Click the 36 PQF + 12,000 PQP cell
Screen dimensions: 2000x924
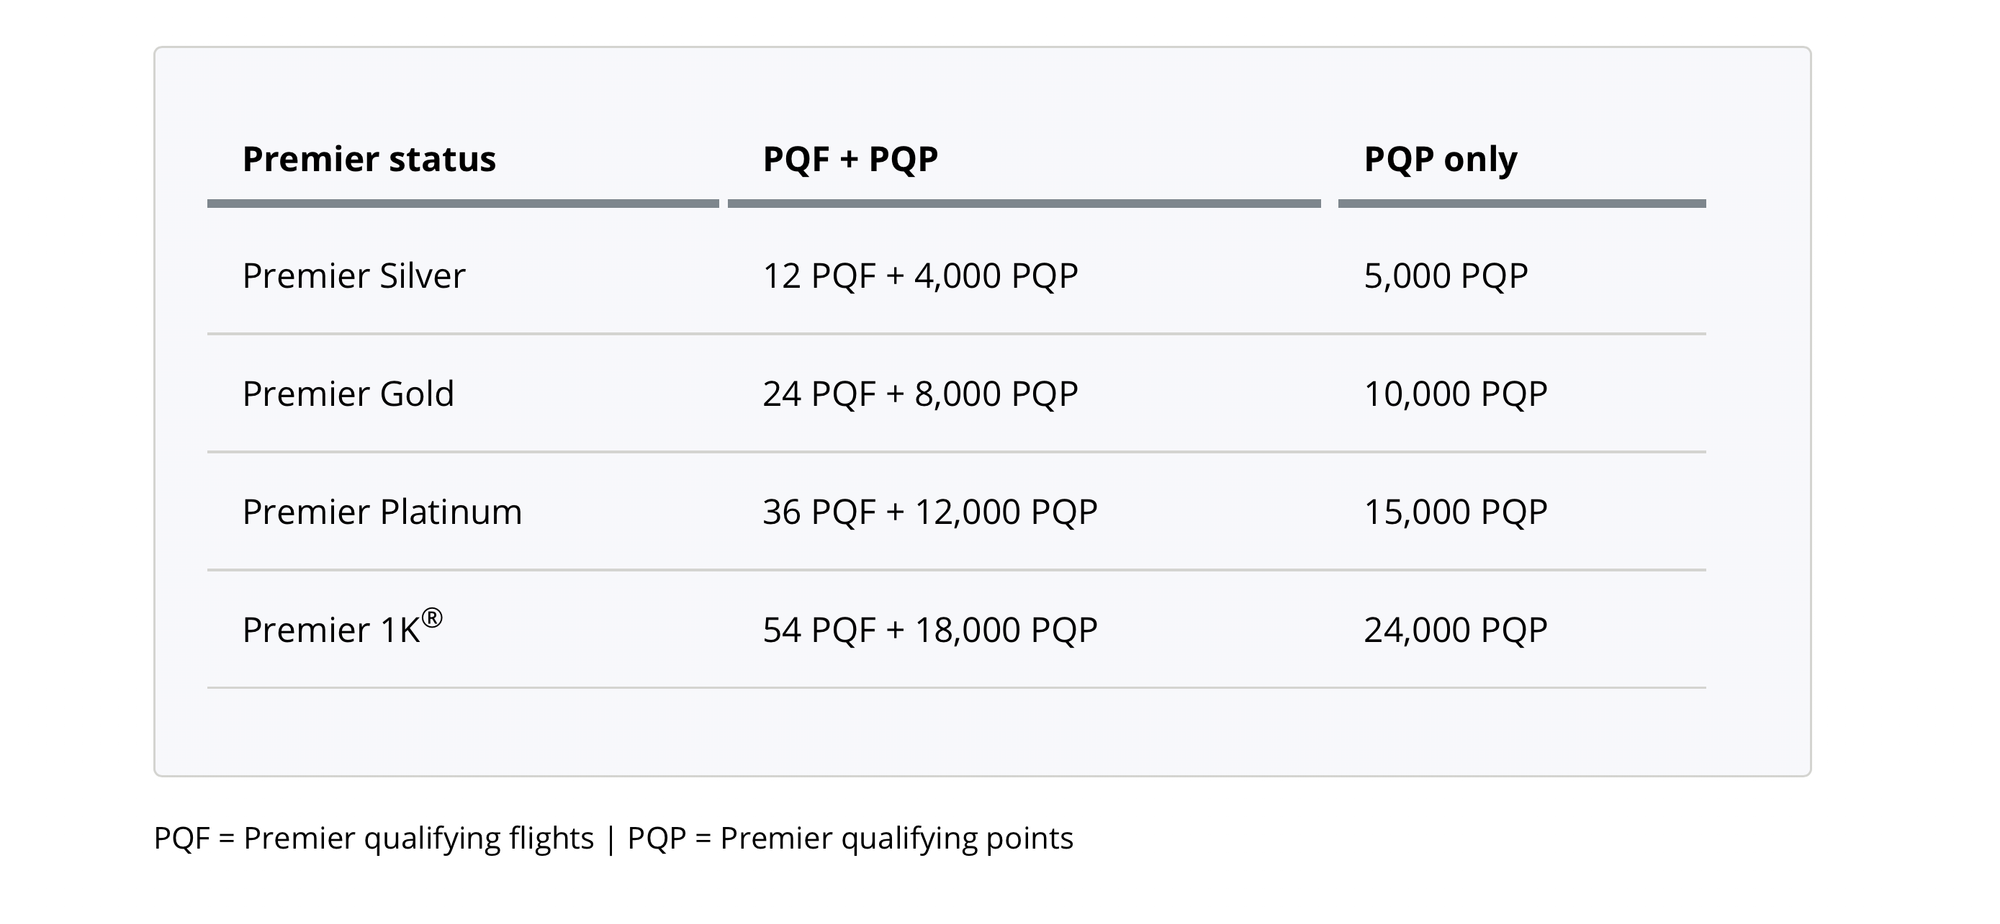coord(930,512)
